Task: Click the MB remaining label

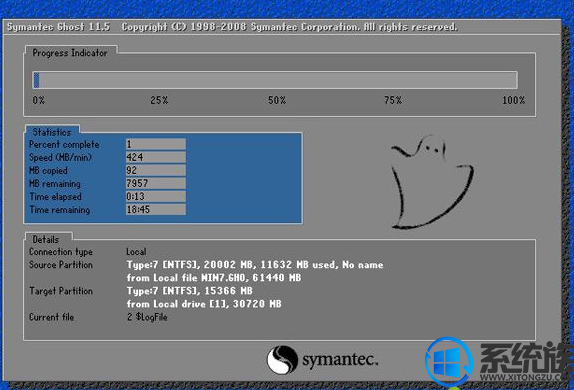Action: (55, 184)
